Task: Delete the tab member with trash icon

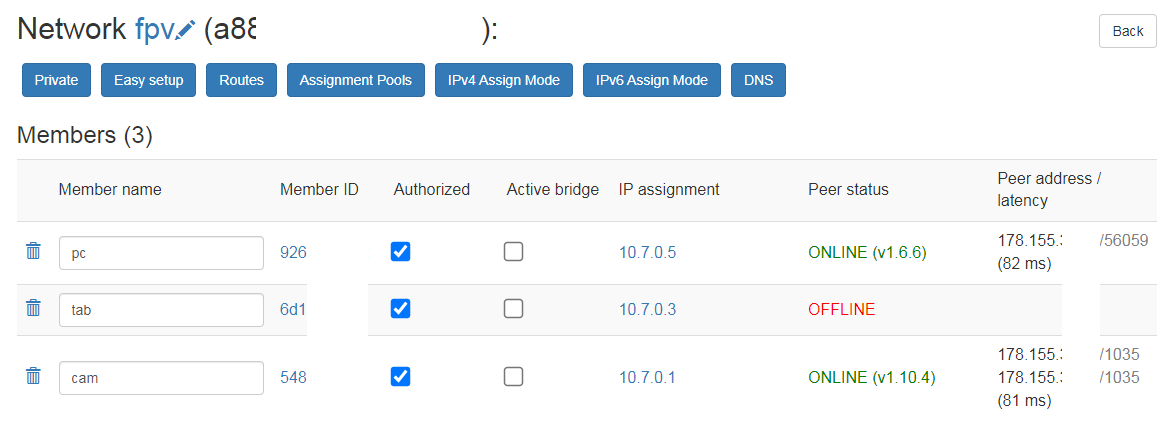Action: click(x=33, y=308)
